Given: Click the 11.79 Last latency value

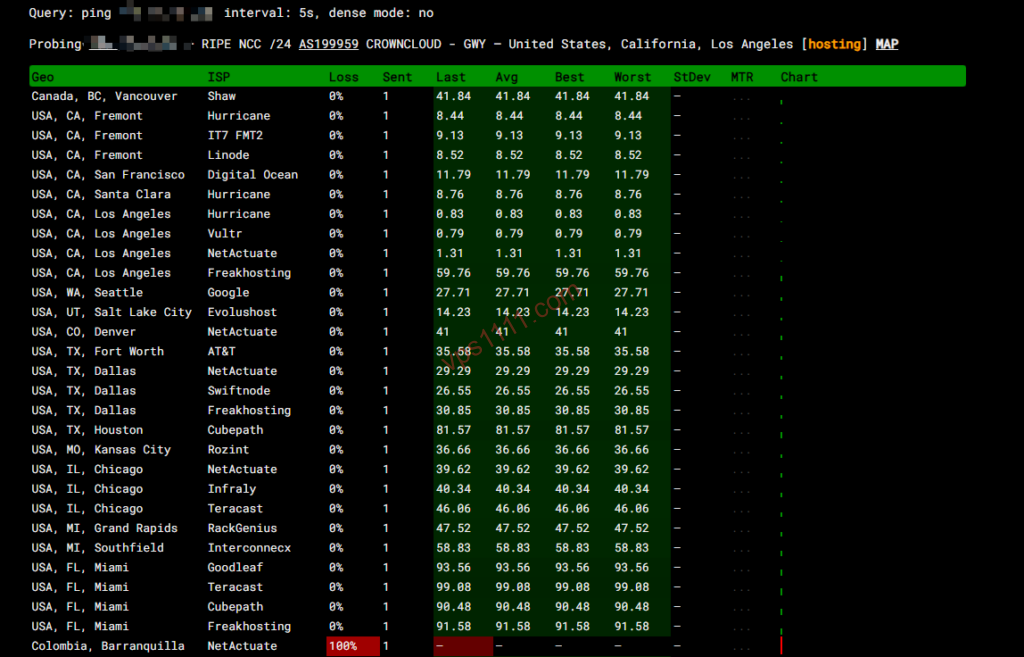Looking at the screenshot, I should (453, 174).
